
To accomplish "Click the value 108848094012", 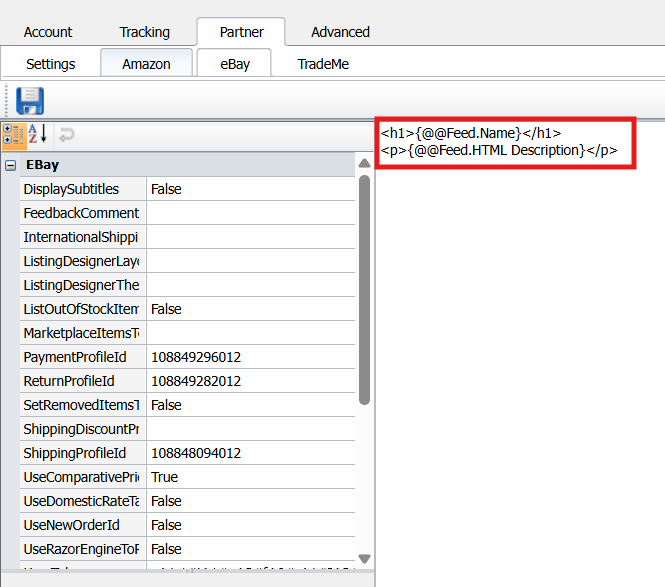I will [196, 453].
